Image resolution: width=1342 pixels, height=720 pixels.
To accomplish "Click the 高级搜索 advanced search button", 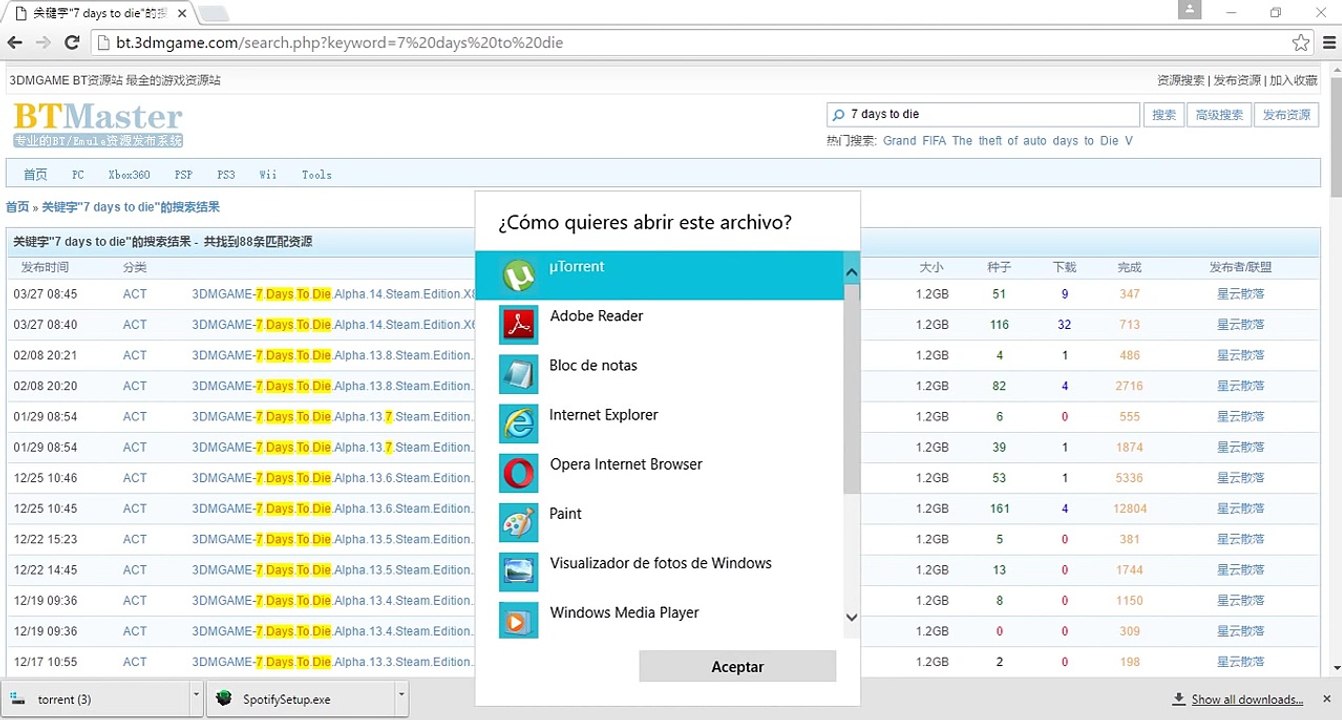I will (x=1219, y=115).
